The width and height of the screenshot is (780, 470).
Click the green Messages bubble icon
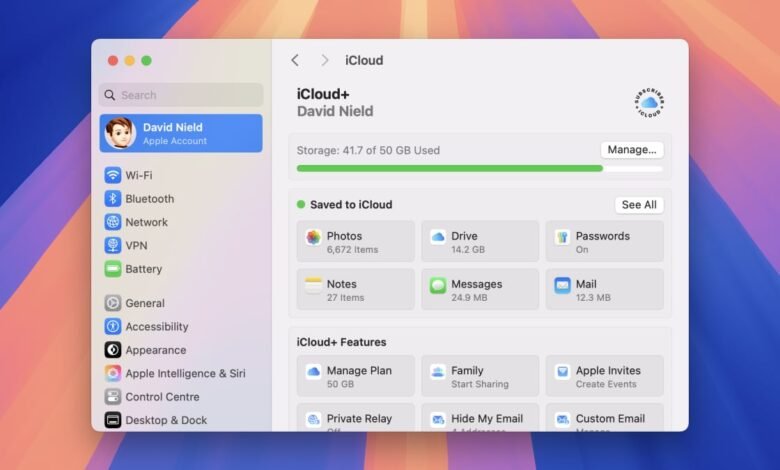438,285
